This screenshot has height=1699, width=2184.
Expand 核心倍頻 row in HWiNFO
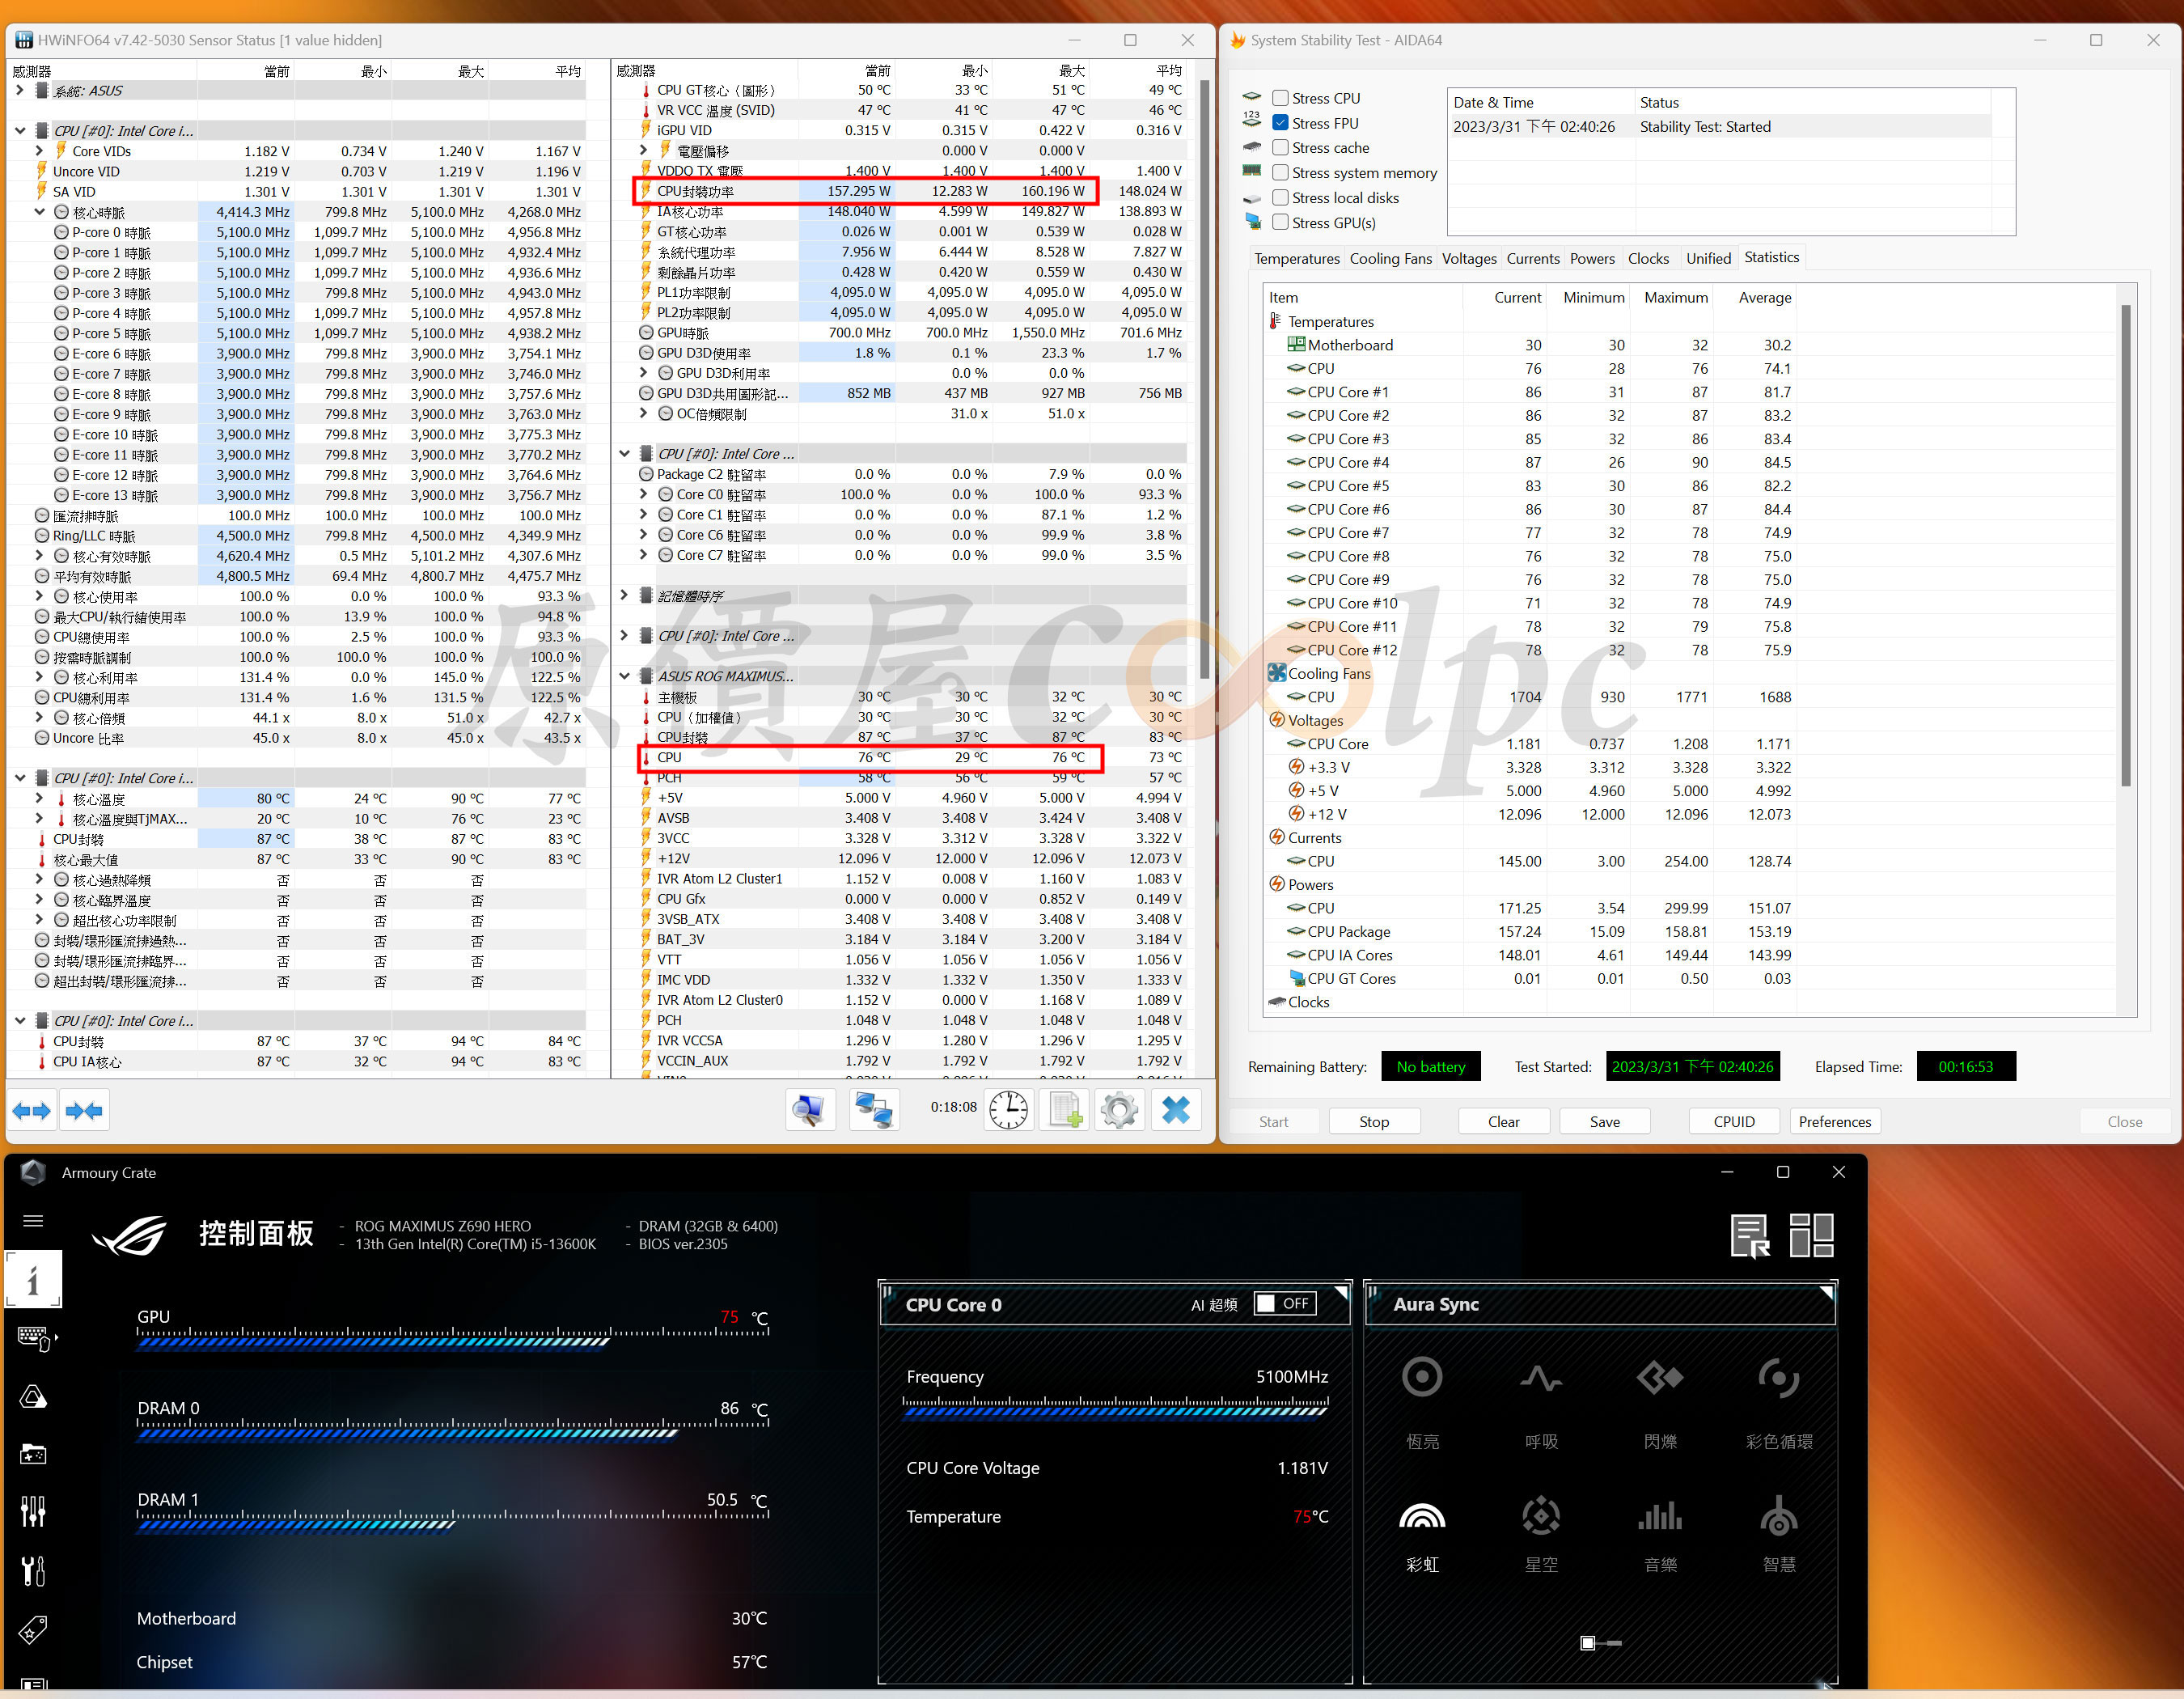point(40,717)
